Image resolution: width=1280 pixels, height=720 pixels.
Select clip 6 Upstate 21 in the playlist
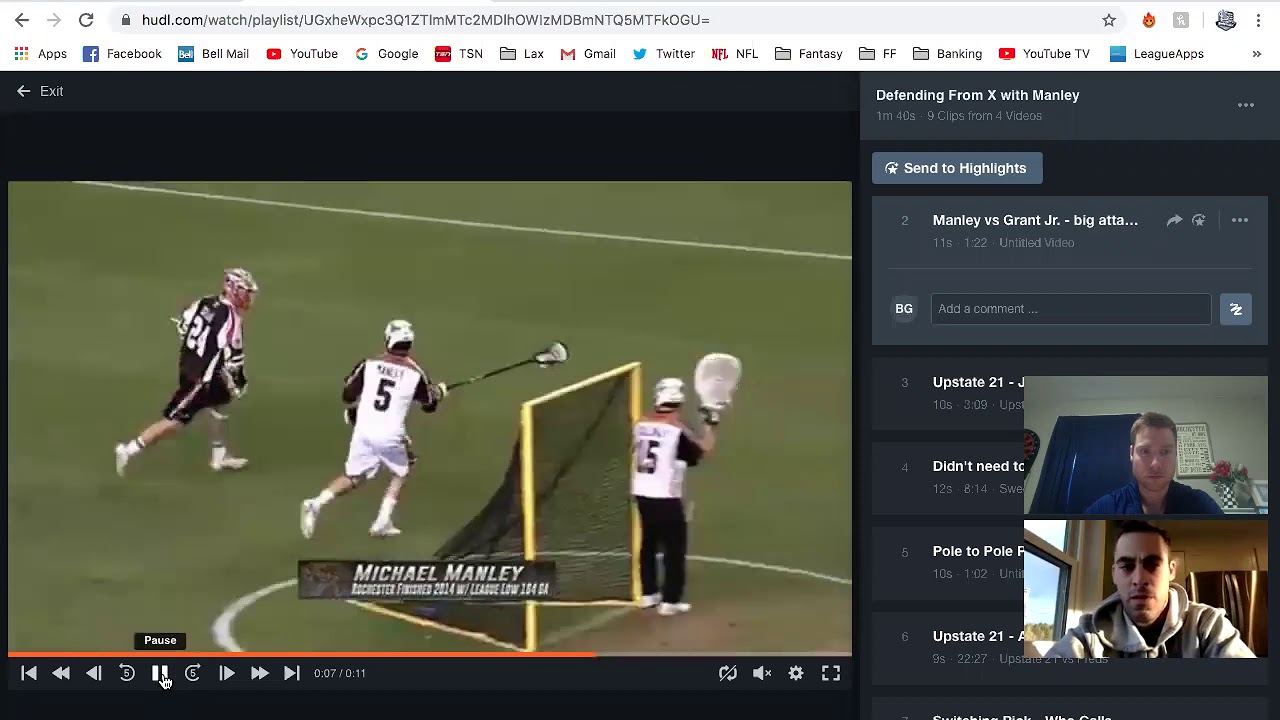coord(948,647)
